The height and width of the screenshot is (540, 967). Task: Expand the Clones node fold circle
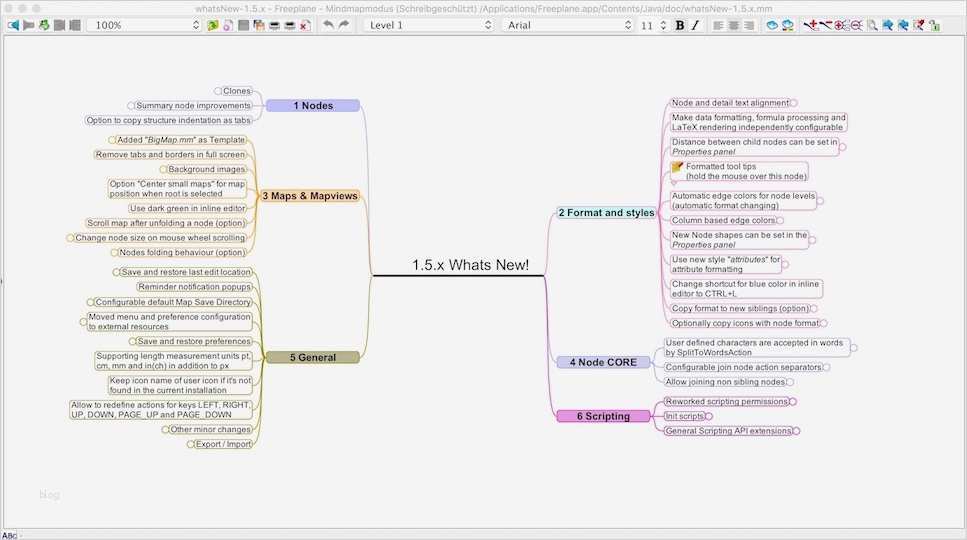218,91
